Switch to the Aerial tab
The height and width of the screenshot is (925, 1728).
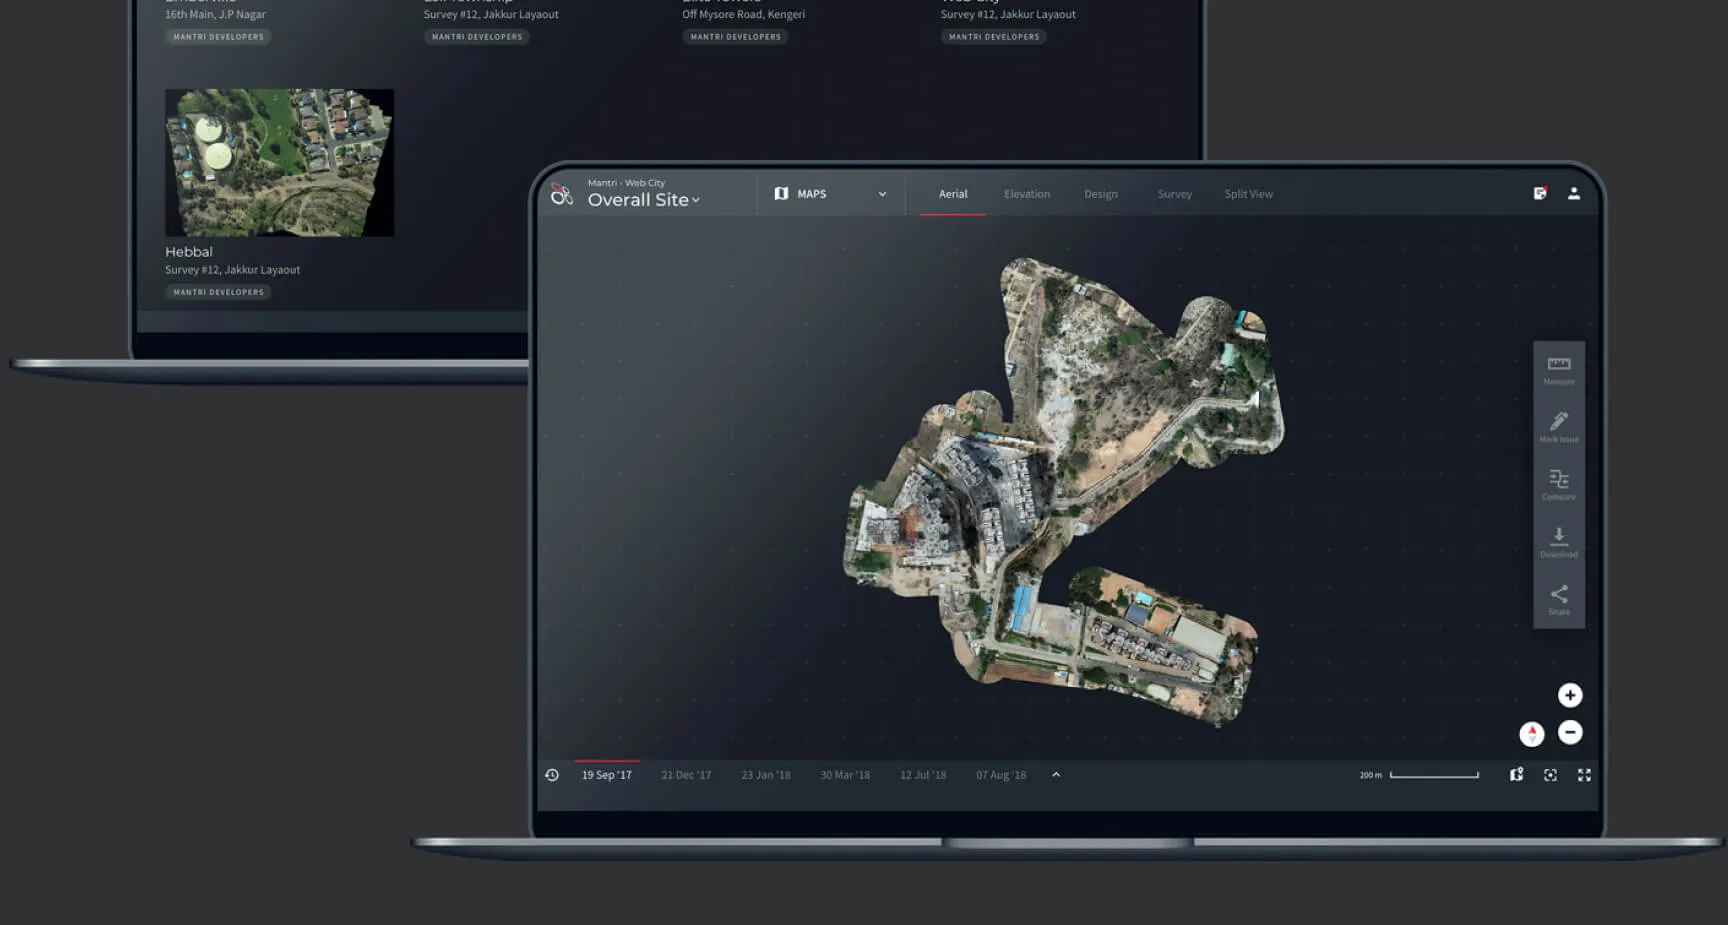point(953,194)
